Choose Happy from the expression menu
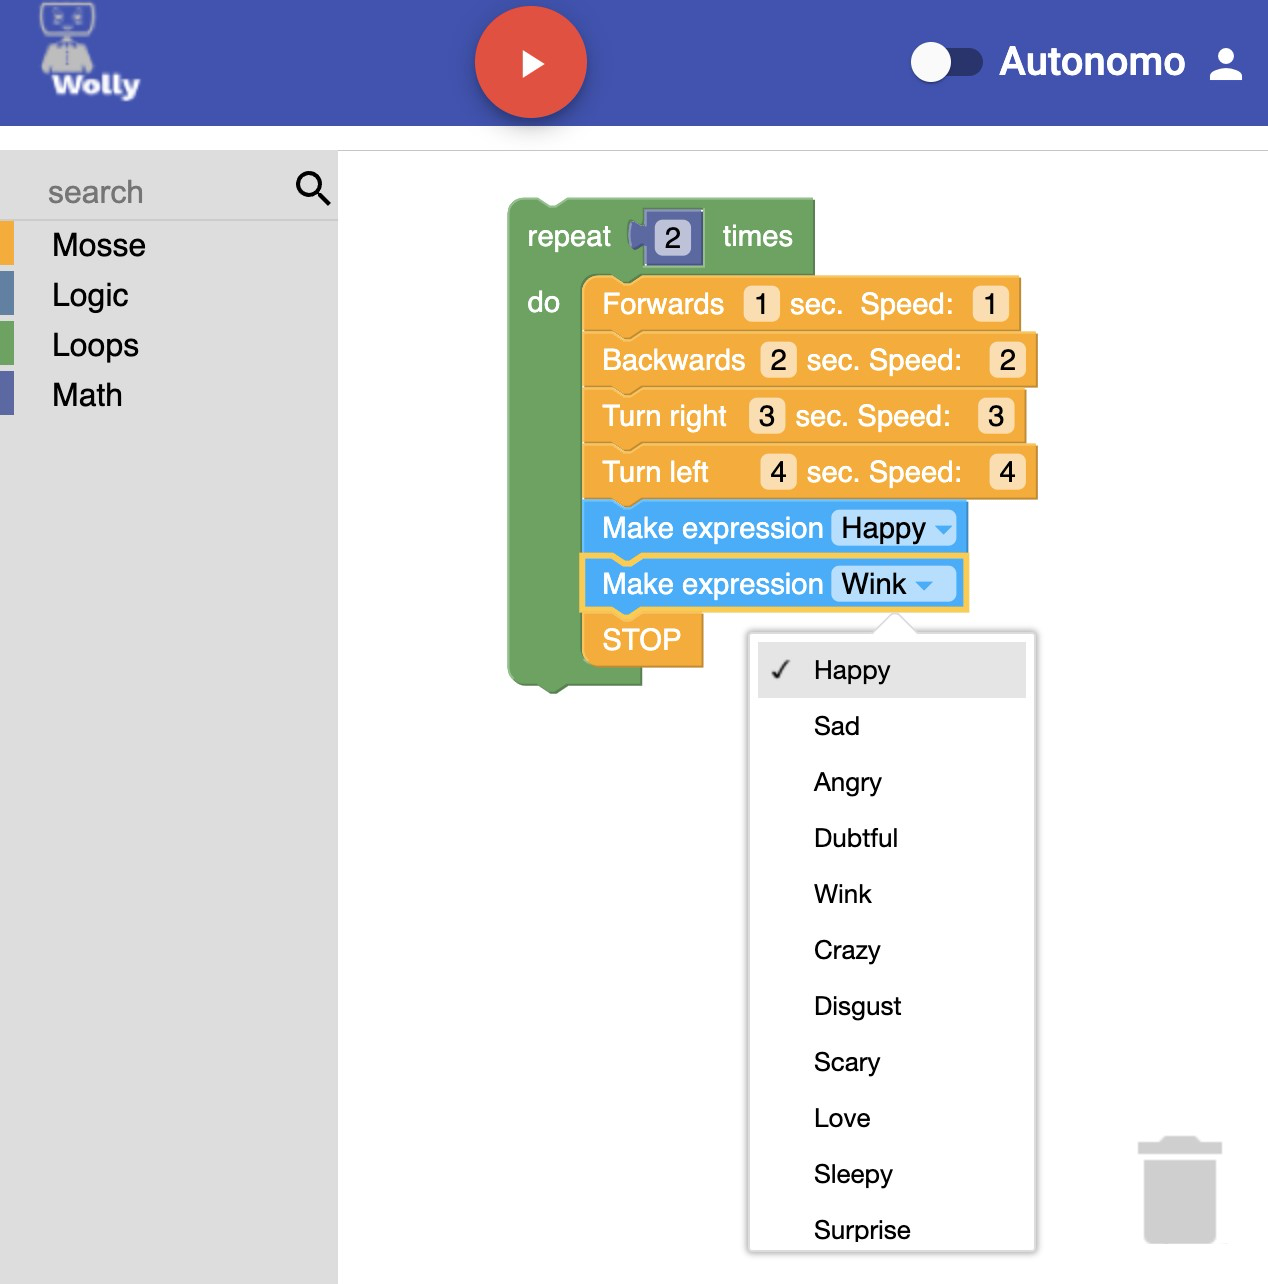Viewport: 1268px width, 1284px height. pos(892,670)
